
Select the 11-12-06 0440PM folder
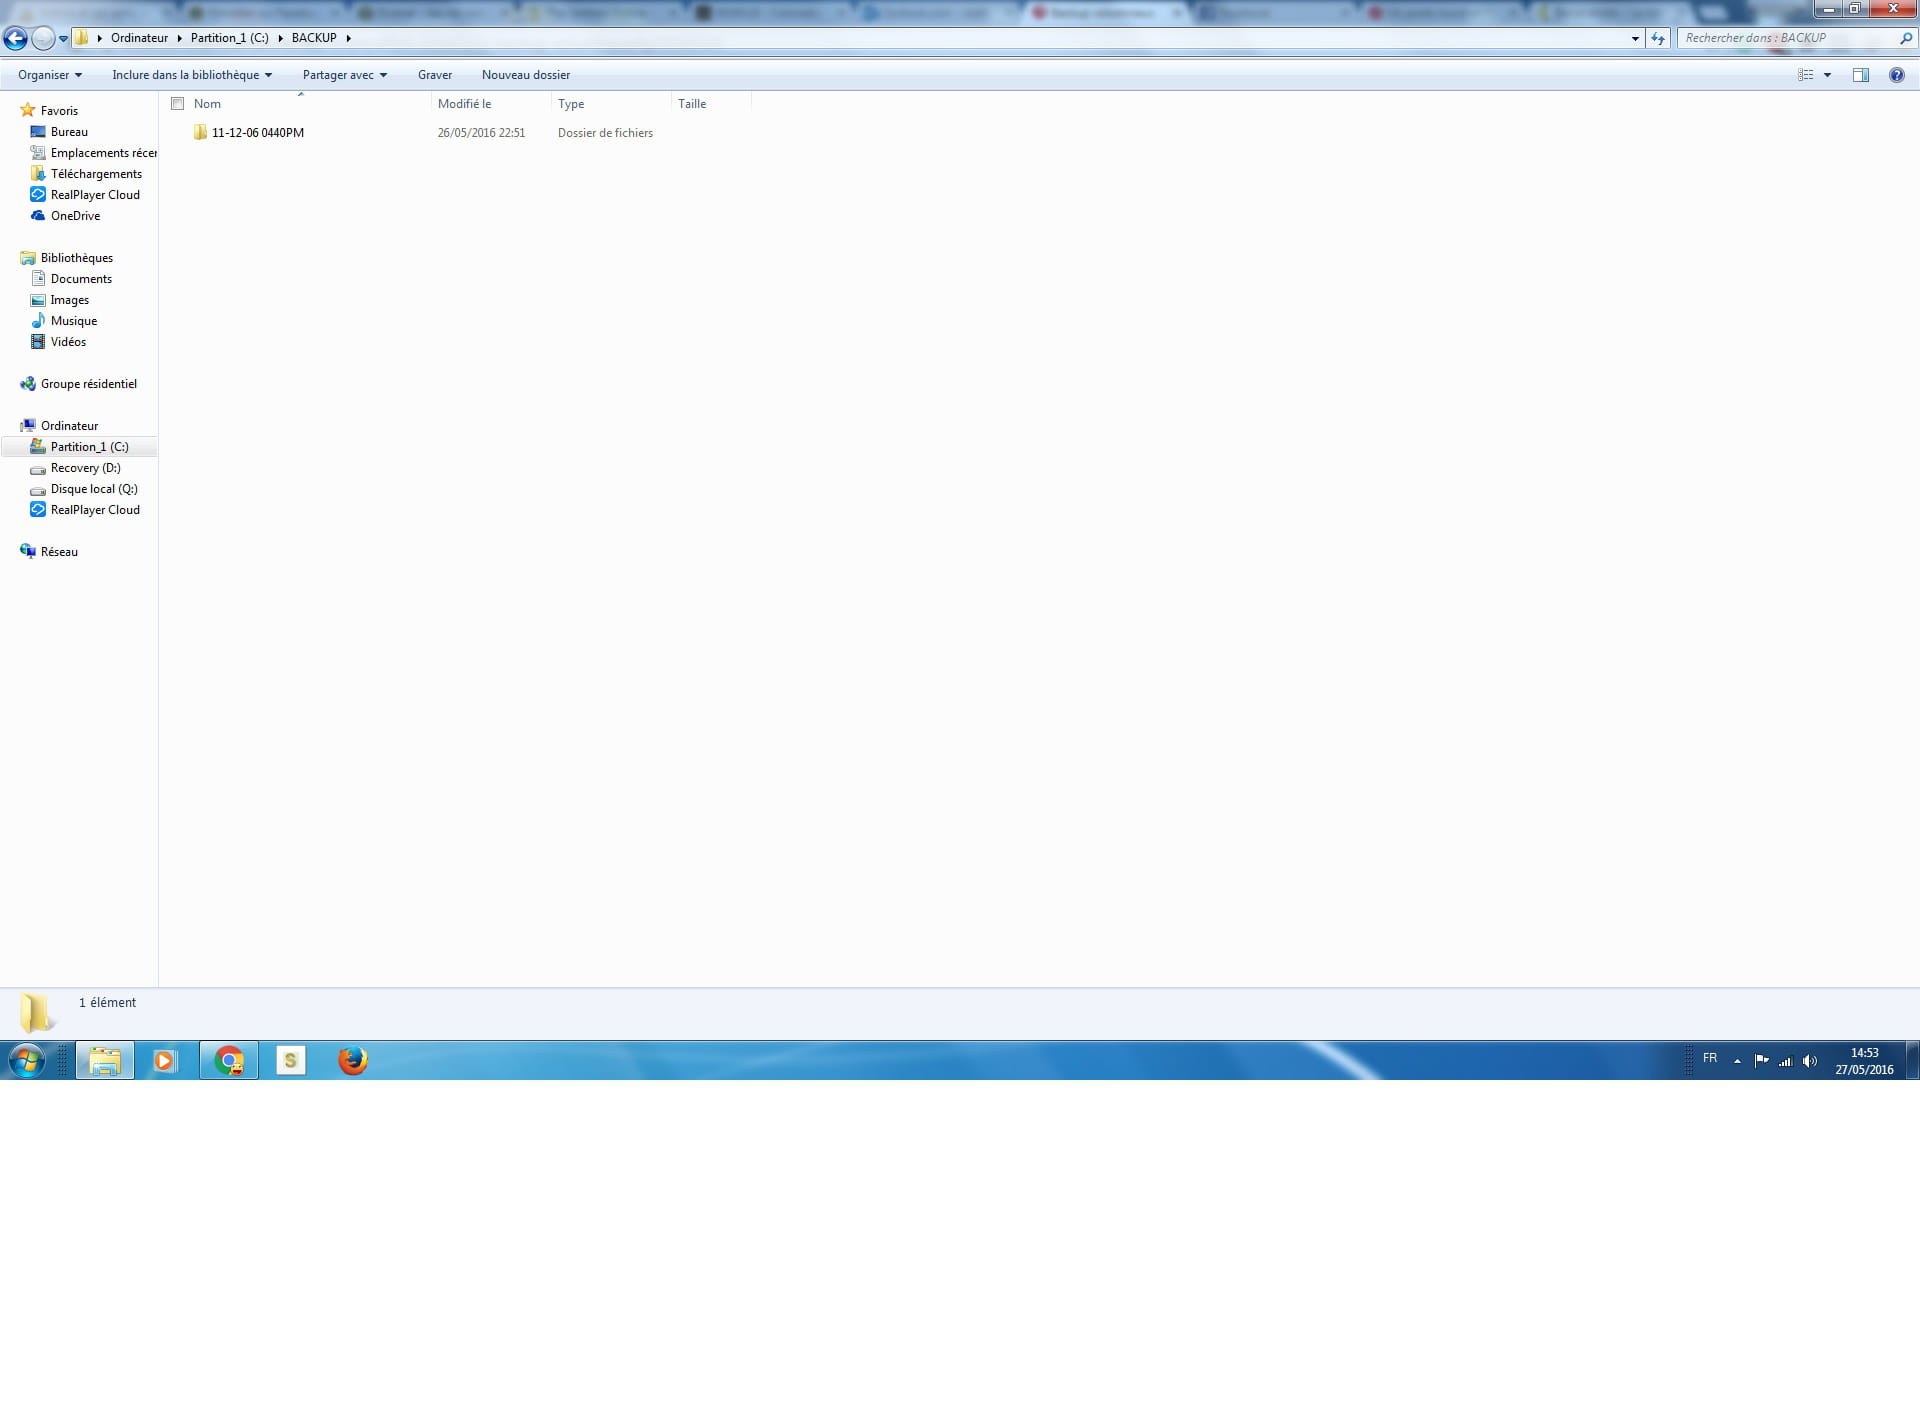point(257,133)
